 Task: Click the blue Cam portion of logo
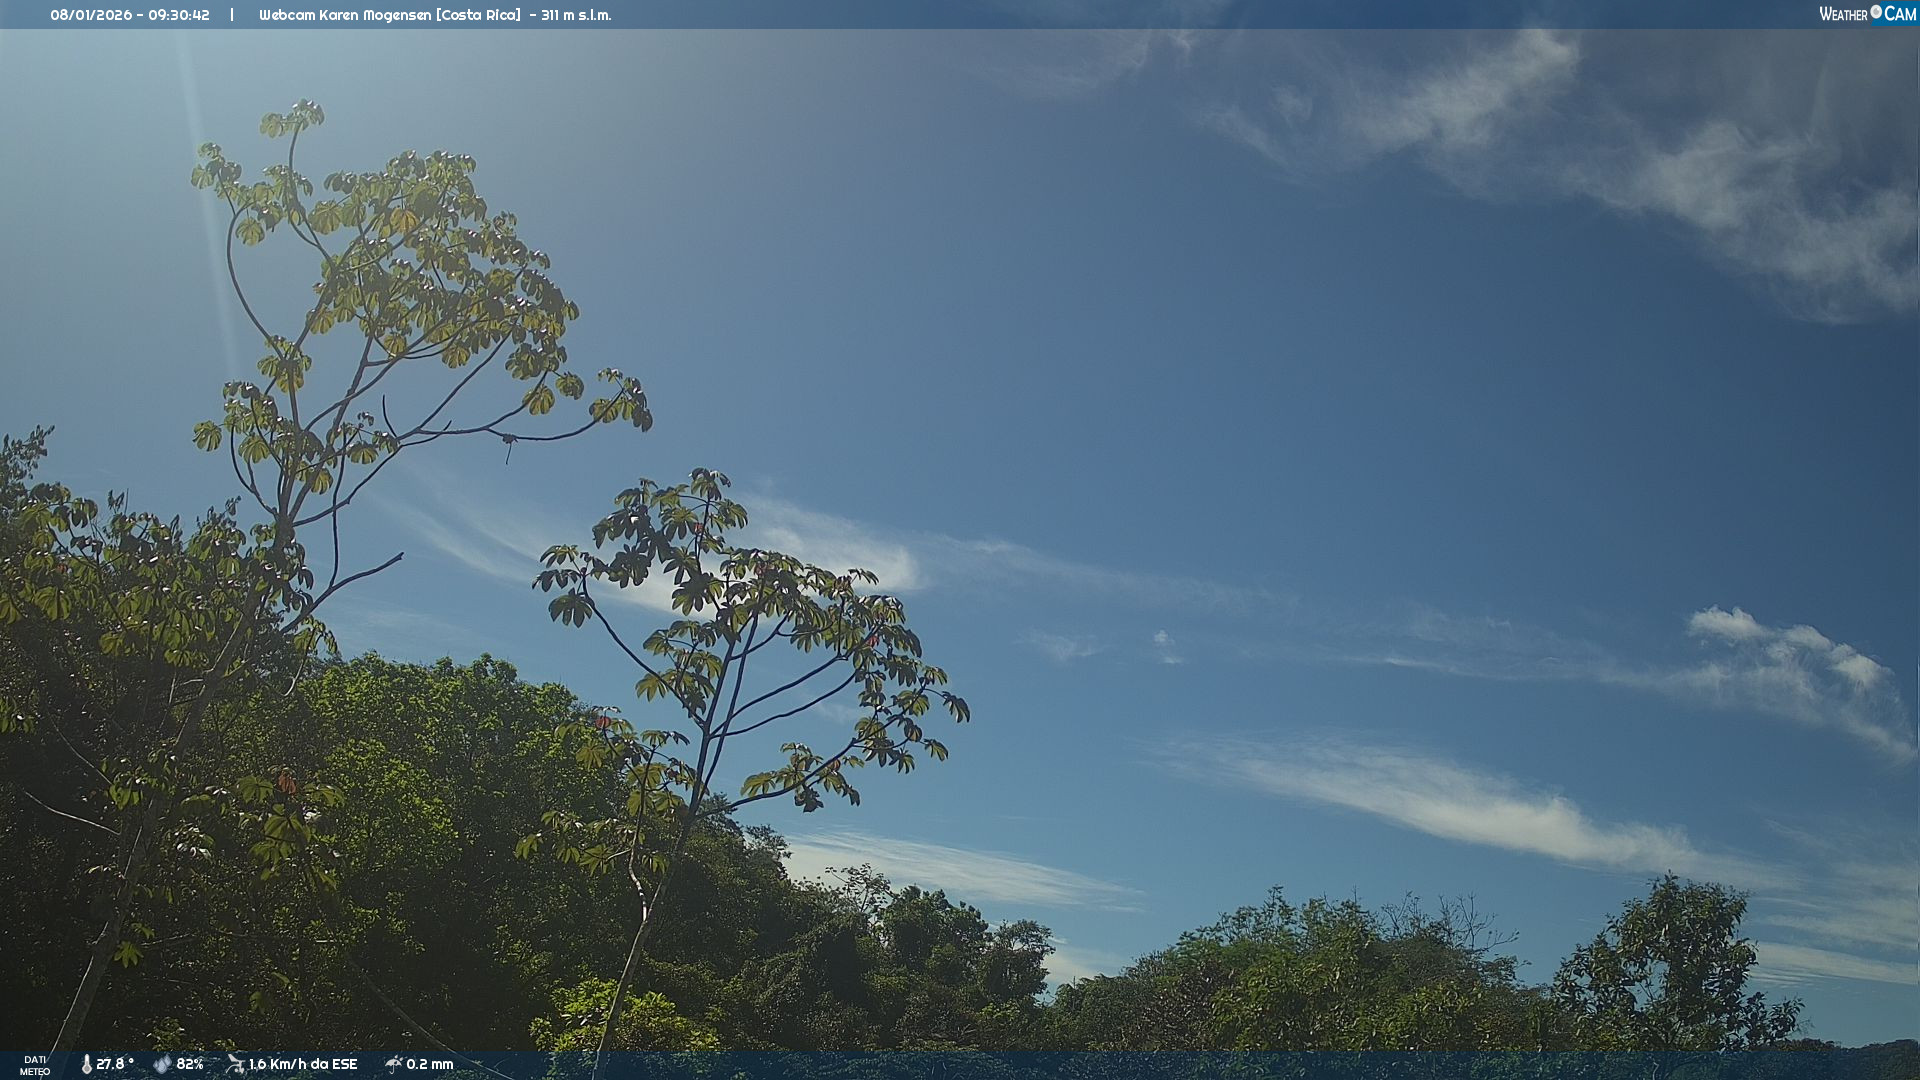[x=1900, y=14]
